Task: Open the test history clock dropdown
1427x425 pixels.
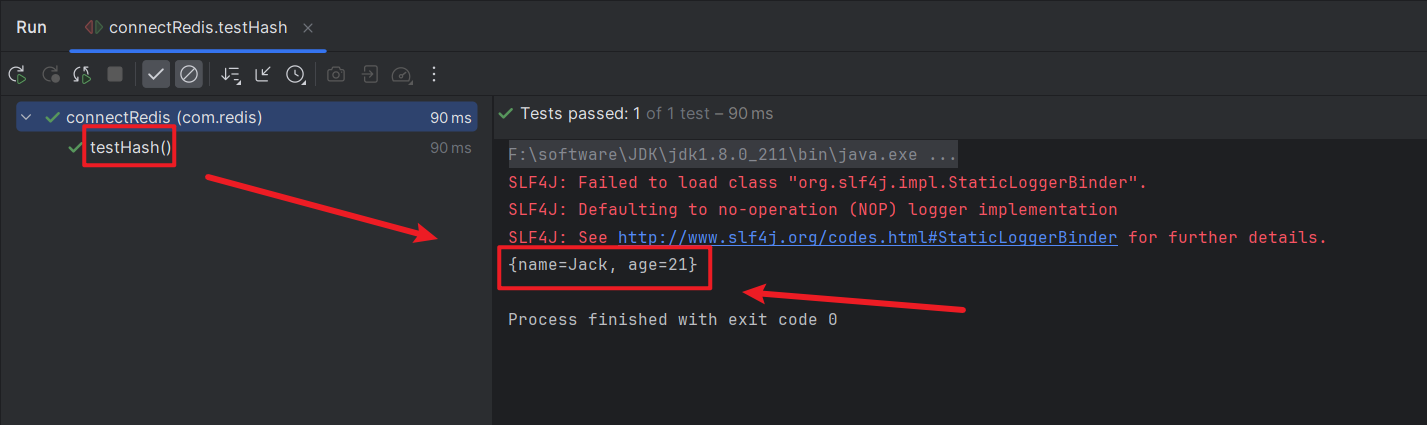Action: point(296,74)
